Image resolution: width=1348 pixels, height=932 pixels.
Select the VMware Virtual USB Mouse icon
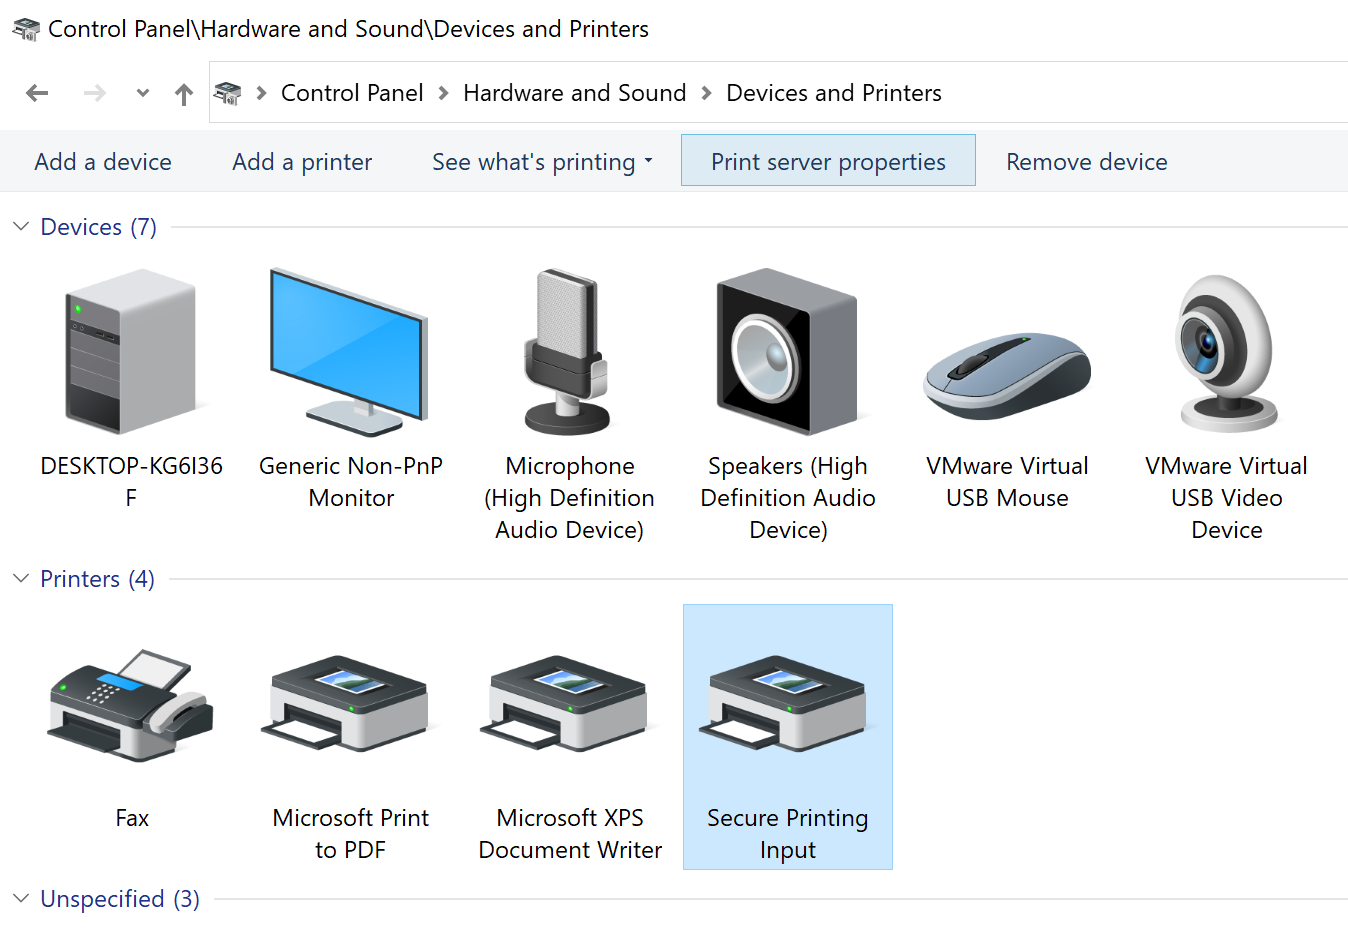(1007, 375)
